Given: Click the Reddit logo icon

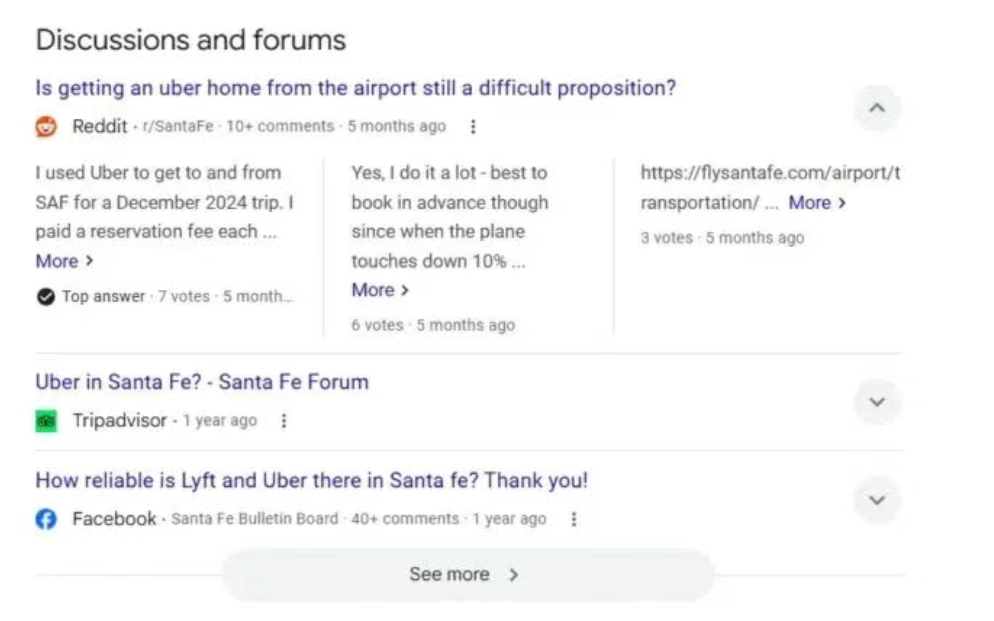Looking at the screenshot, I should click(x=46, y=127).
